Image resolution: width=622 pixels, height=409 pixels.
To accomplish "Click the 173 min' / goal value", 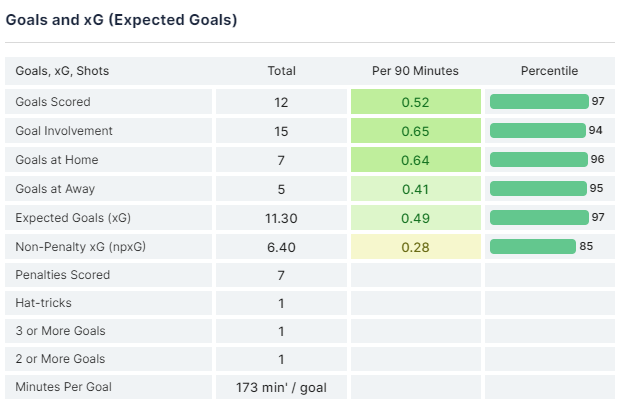I will pyautogui.click(x=281, y=387).
